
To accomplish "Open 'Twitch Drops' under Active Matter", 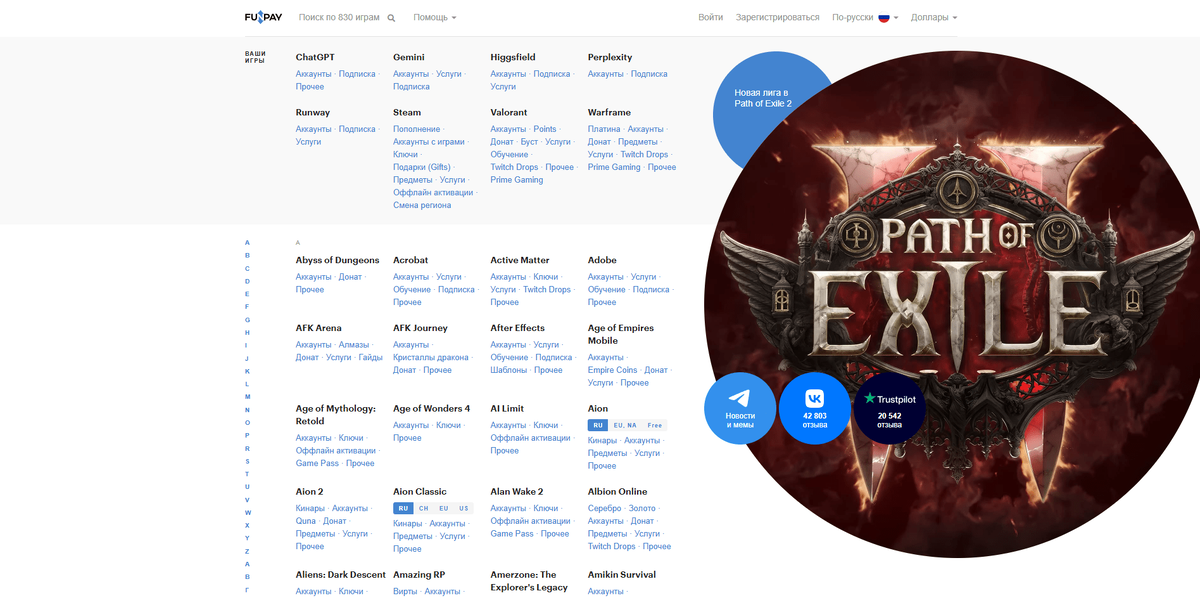I will (x=547, y=290).
